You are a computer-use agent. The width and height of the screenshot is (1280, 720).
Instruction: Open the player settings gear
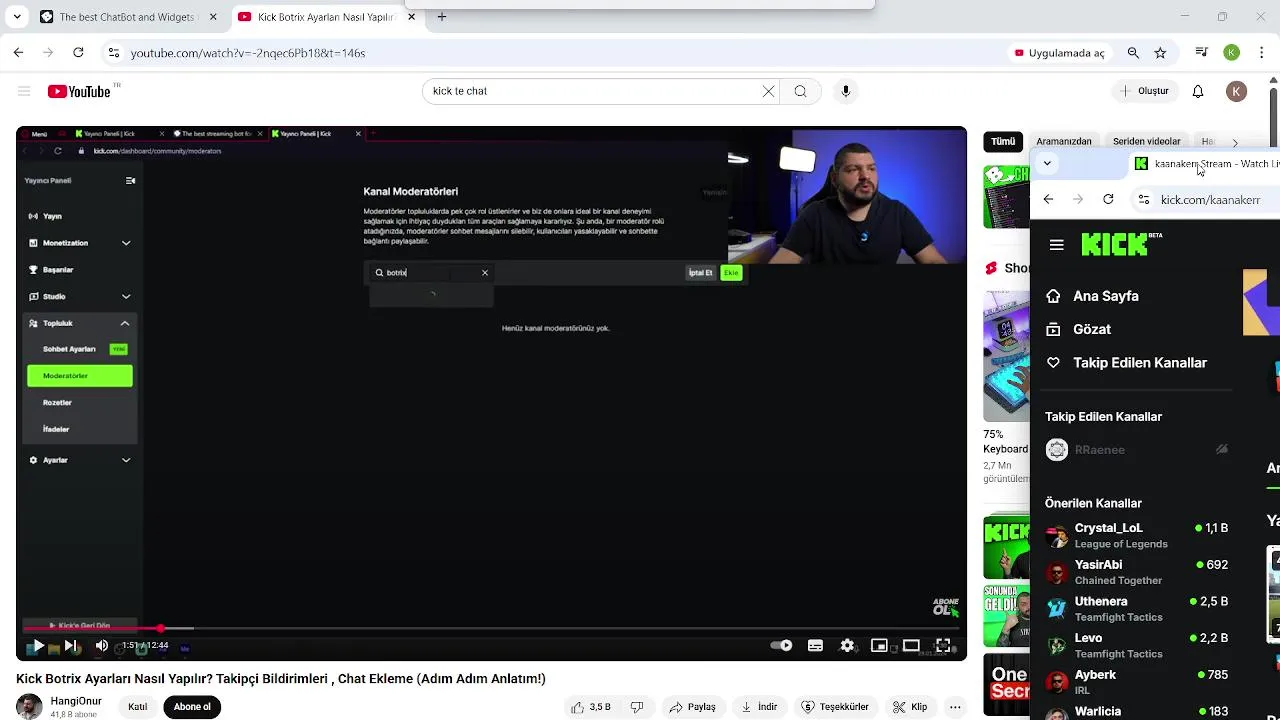coord(847,646)
